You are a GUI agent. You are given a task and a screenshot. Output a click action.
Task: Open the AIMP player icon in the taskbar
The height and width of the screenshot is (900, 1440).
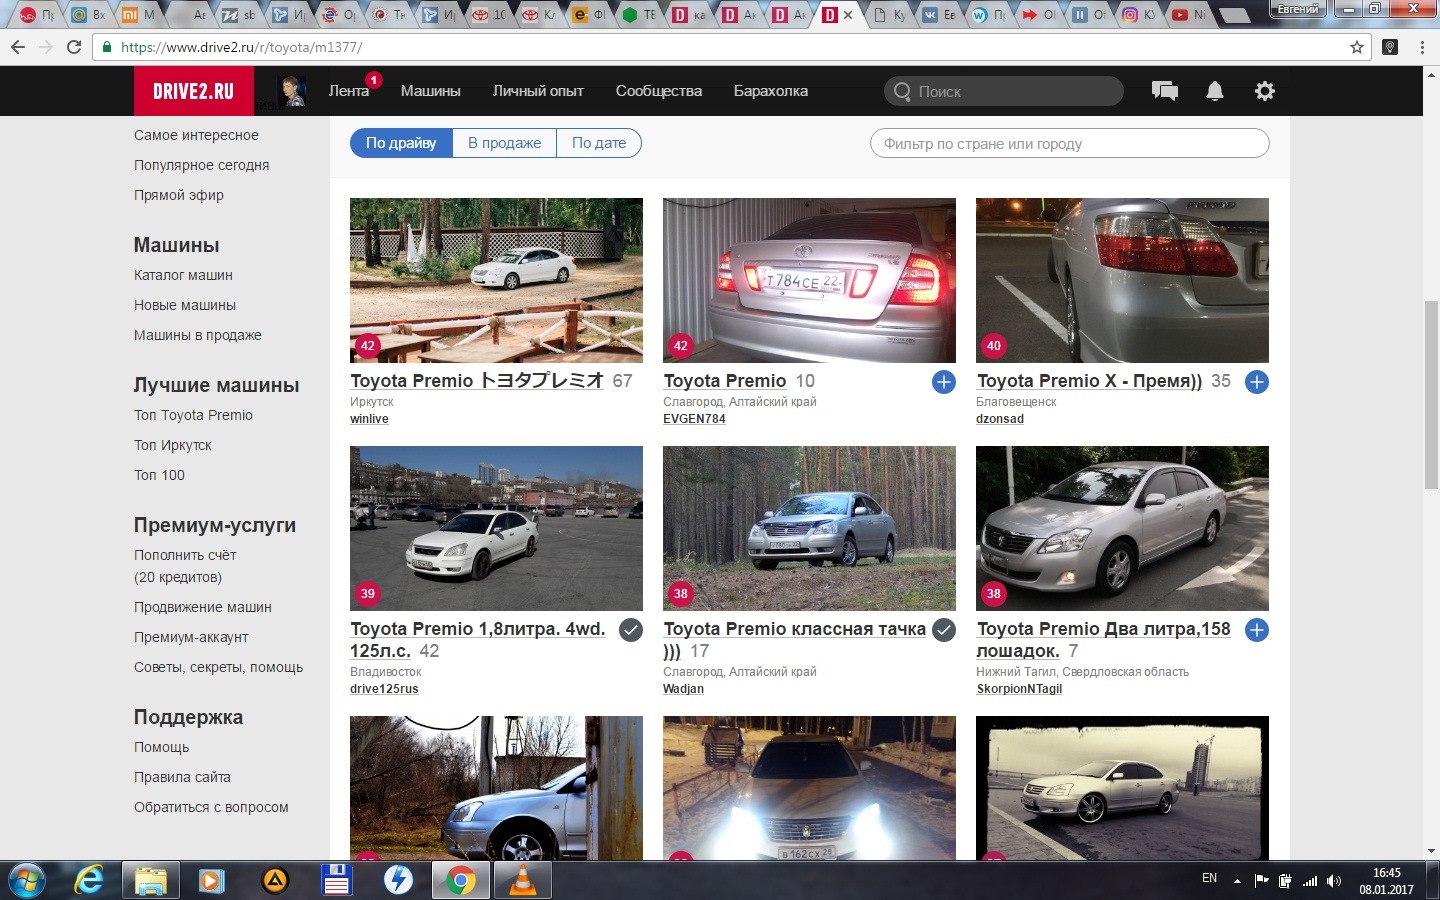[274, 881]
